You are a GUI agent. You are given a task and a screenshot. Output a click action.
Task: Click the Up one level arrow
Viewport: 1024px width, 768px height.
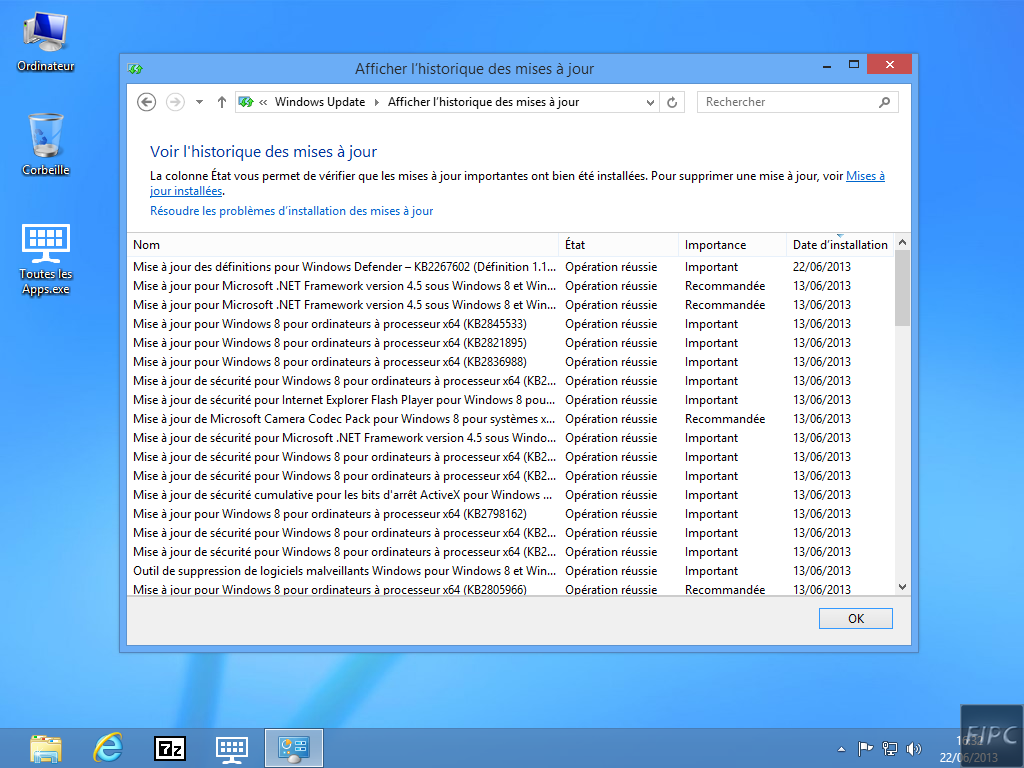click(x=222, y=102)
